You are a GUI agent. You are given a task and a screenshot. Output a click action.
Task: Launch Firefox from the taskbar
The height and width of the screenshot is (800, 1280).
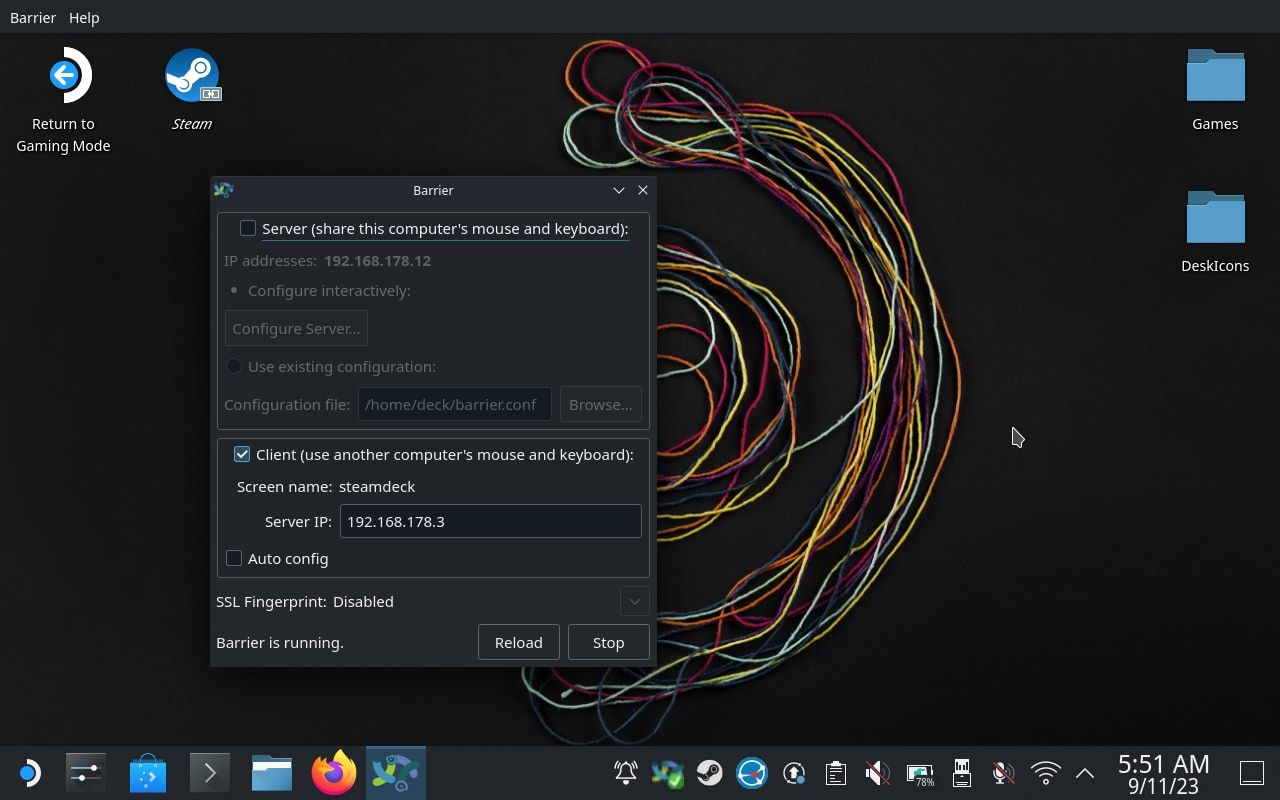[x=333, y=772]
